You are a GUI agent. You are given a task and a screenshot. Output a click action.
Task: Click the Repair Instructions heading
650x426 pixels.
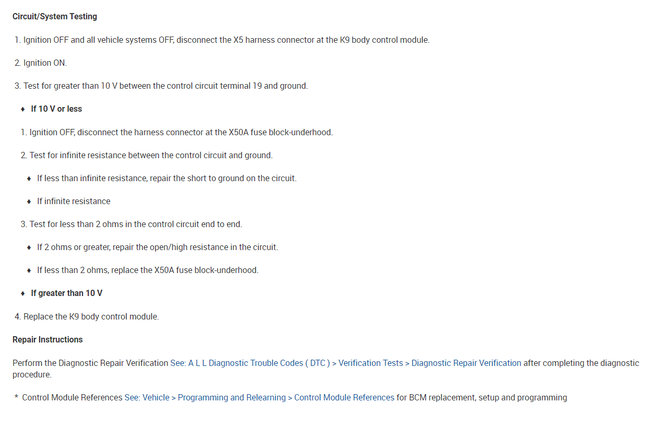pyautogui.click(x=47, y=340)
